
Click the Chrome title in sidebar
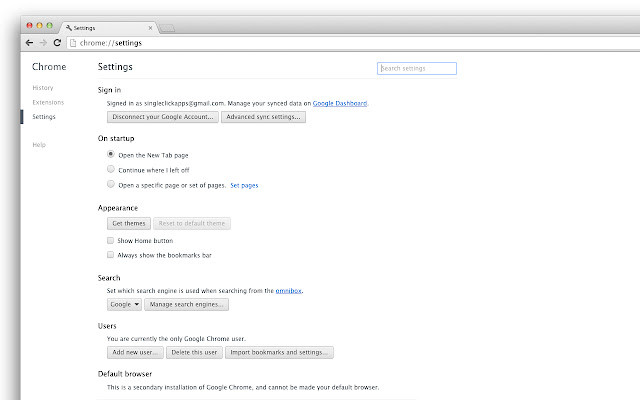coord(49,67)
